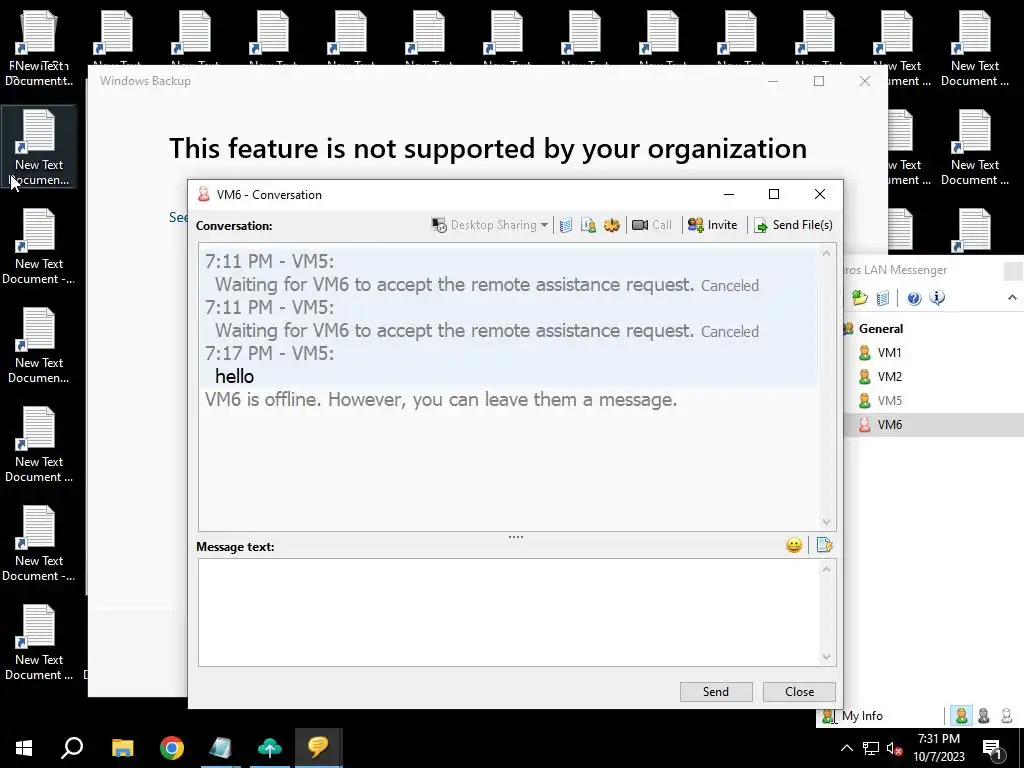Click the user info icon in conversation toolbar

point(588,225)
